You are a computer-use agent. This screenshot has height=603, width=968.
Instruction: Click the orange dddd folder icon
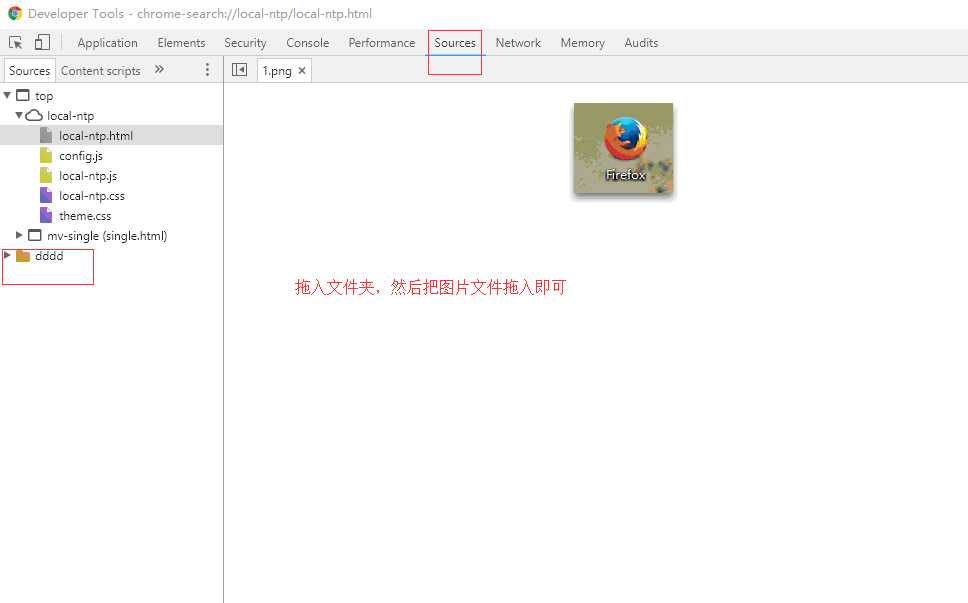[x=23, y=256]
